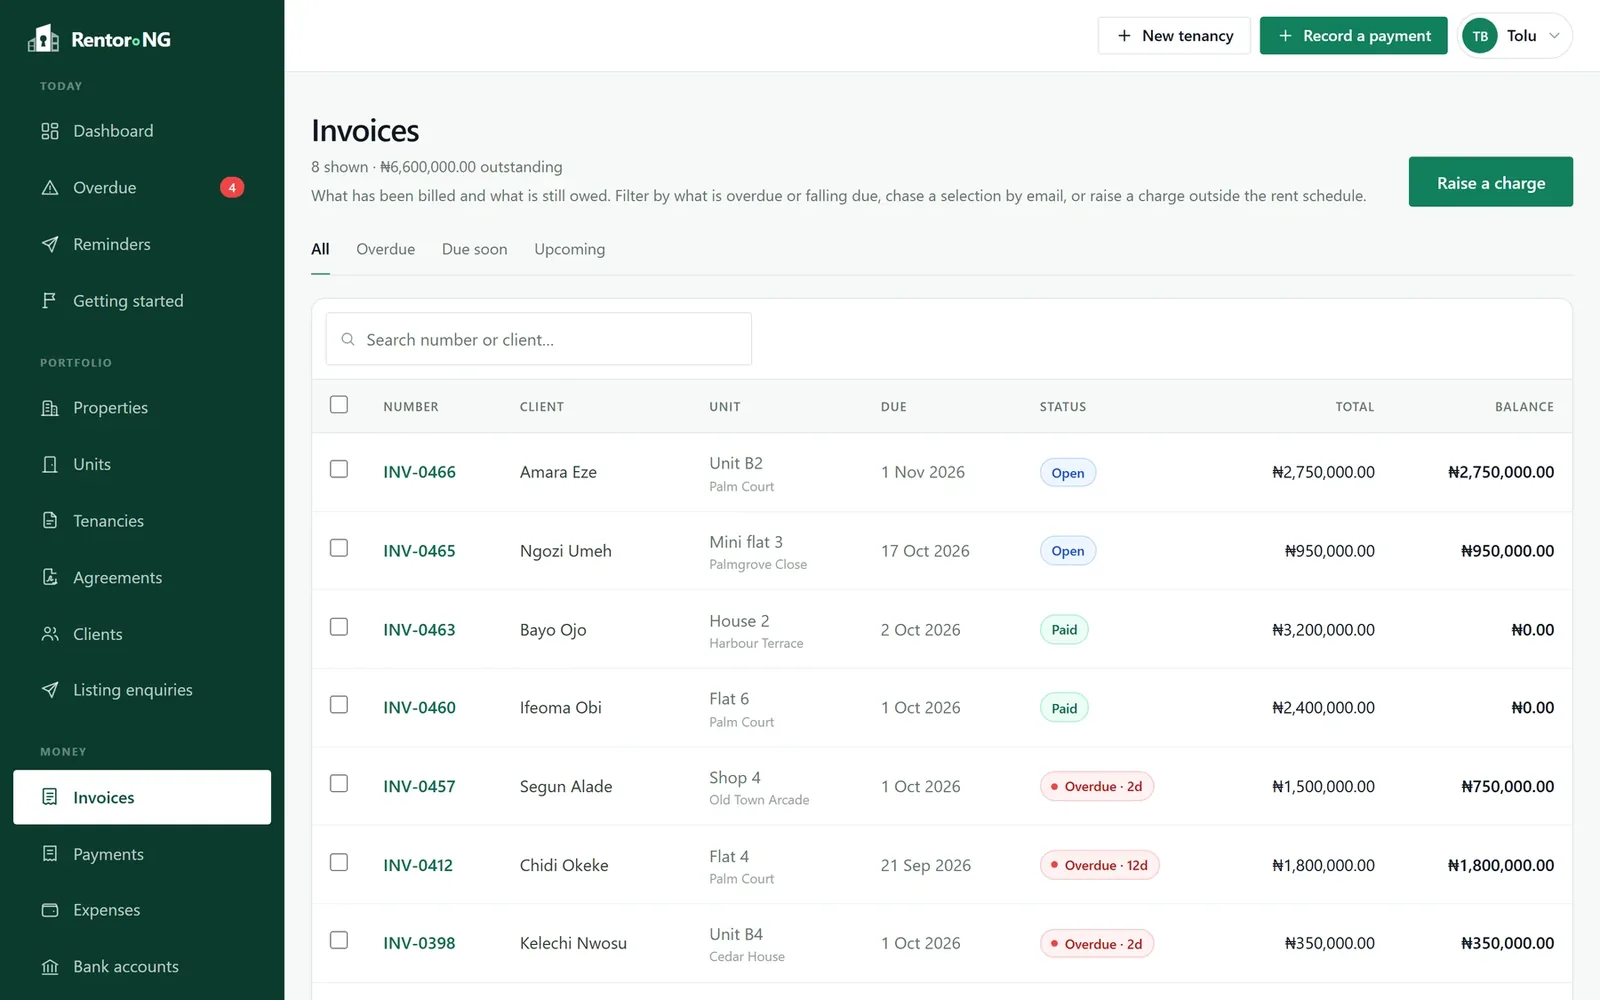Click the Expenses wallet icon
The width and height of the screenshot is (1600, 1000).
(50, 910)
